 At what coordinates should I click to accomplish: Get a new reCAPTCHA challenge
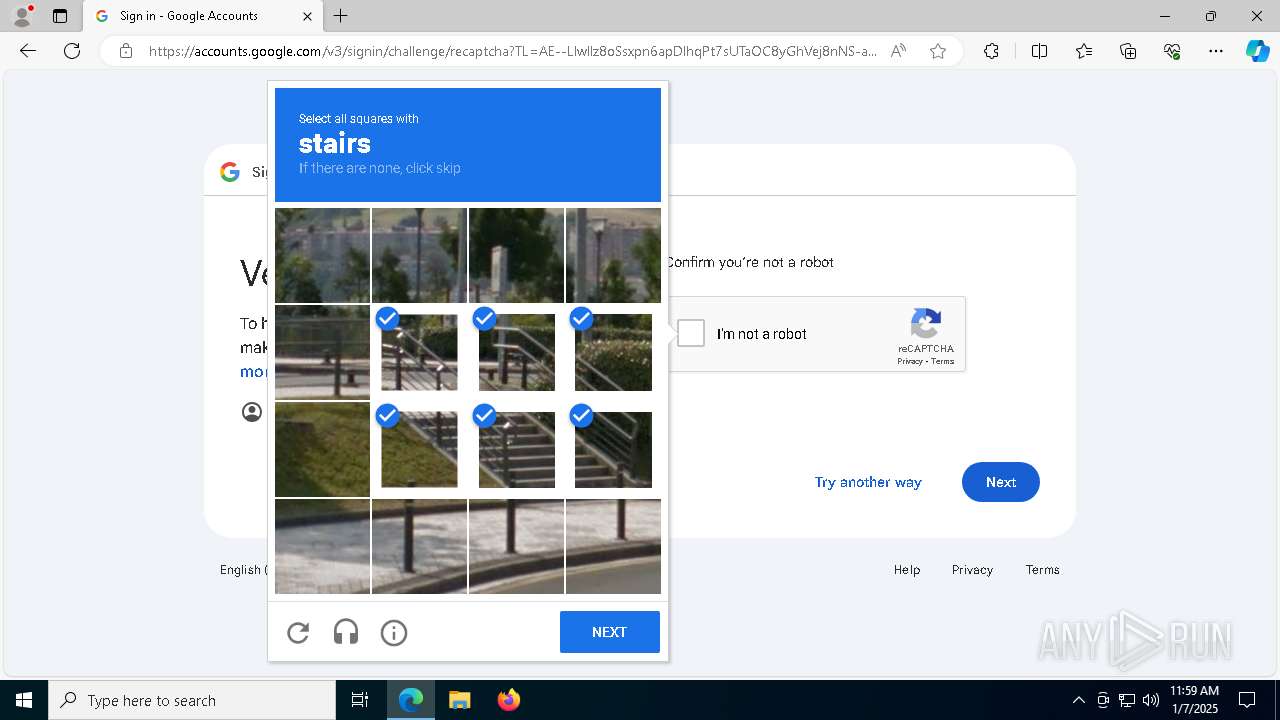298,632
